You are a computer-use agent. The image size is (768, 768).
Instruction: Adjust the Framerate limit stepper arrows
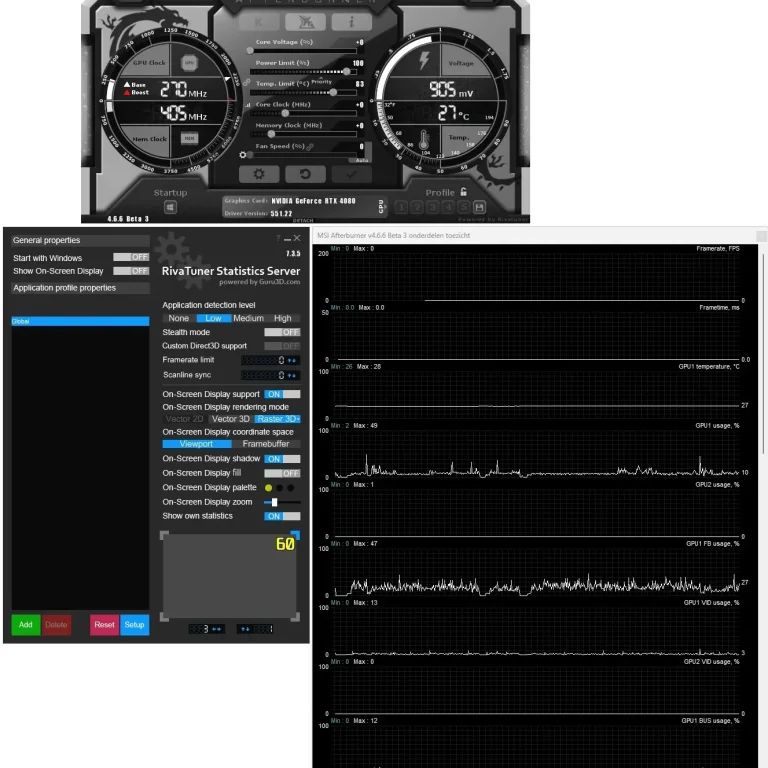[x=293, y=360]
